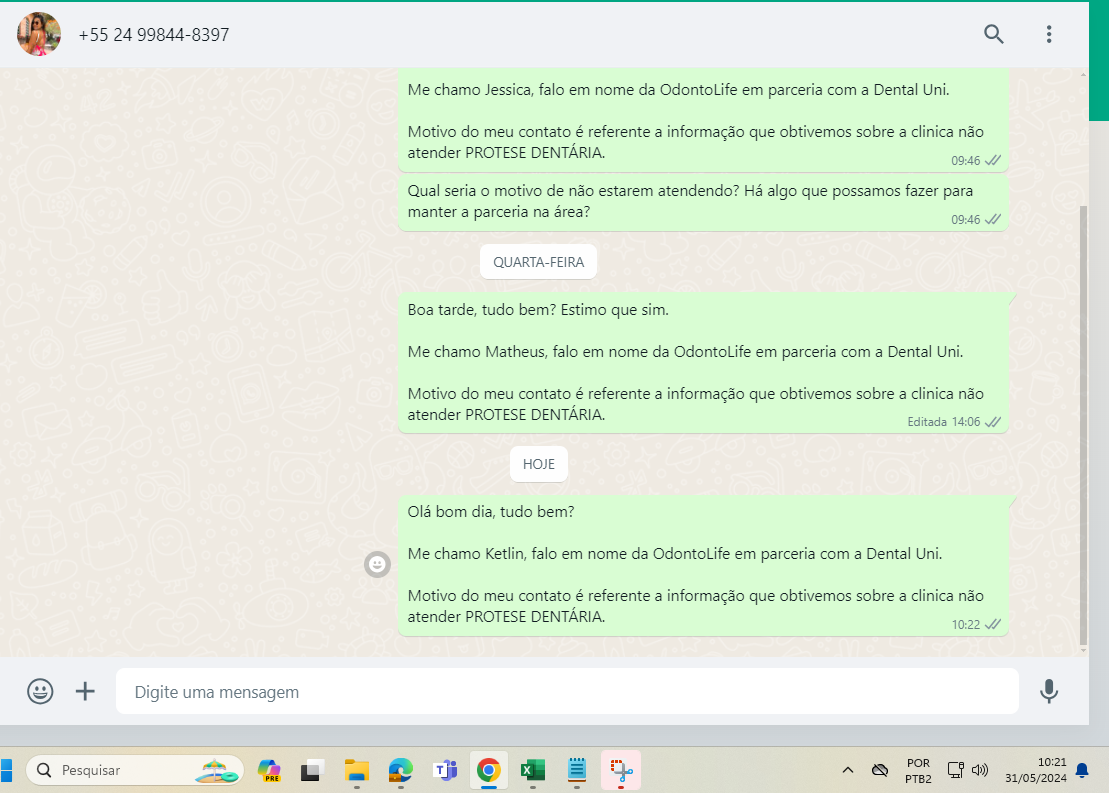The width and height of the screenshot is (1109, 793).
Task: Open the contact's profile photo
Action: (39, 34)
